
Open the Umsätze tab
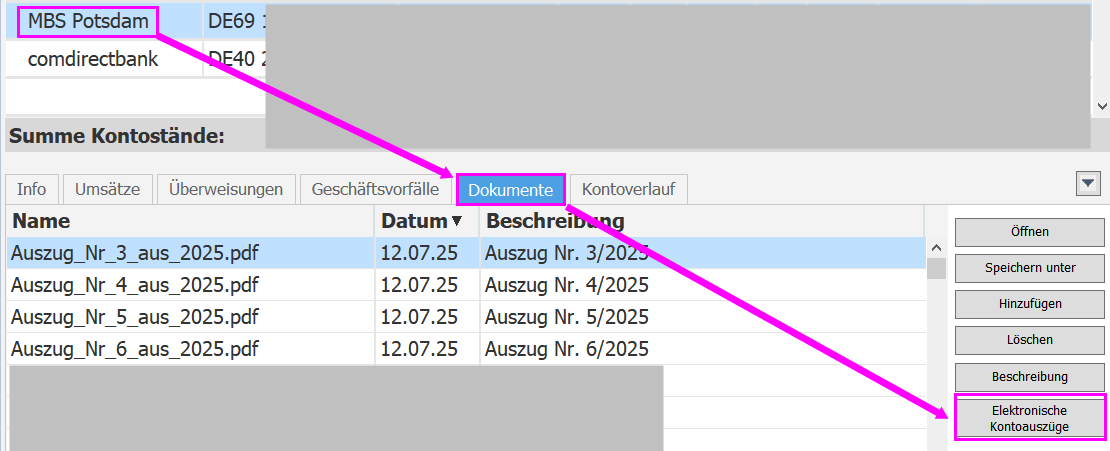107,189
